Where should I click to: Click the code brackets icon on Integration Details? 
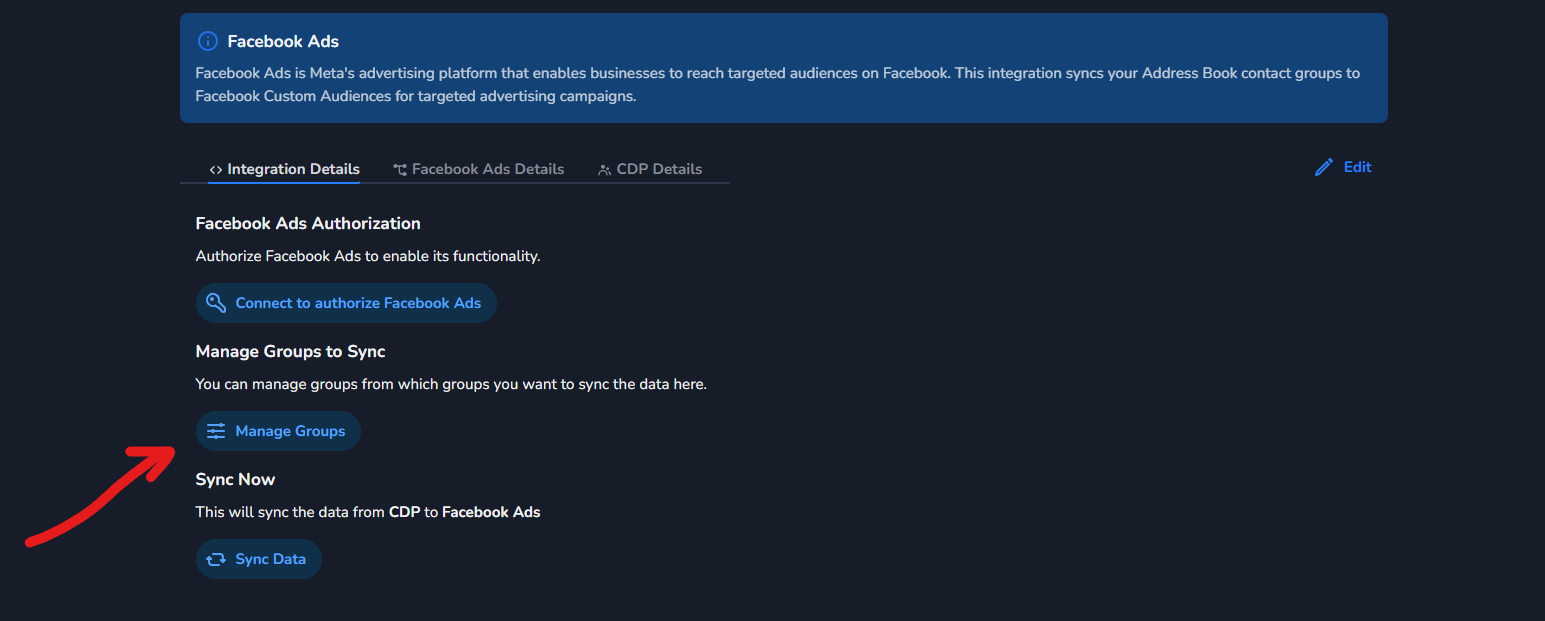[x=215, y=170]
